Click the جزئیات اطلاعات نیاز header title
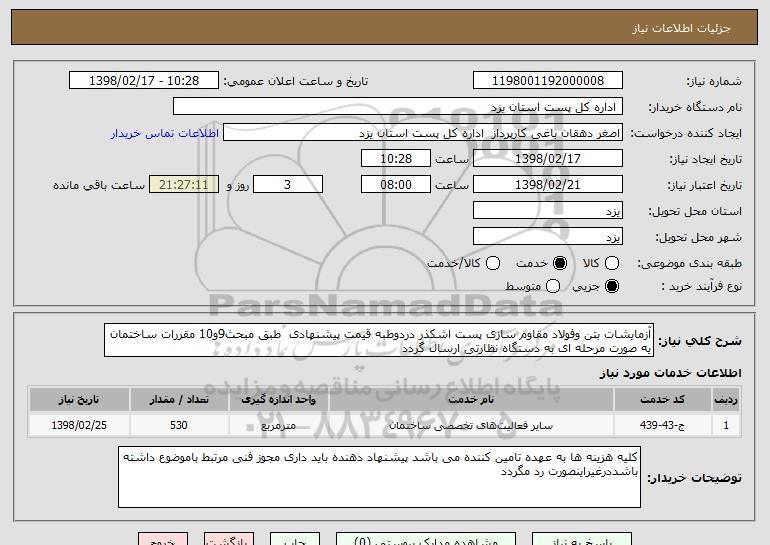The width and height of the screenshot is (770, 545). (x=681, y=28)
